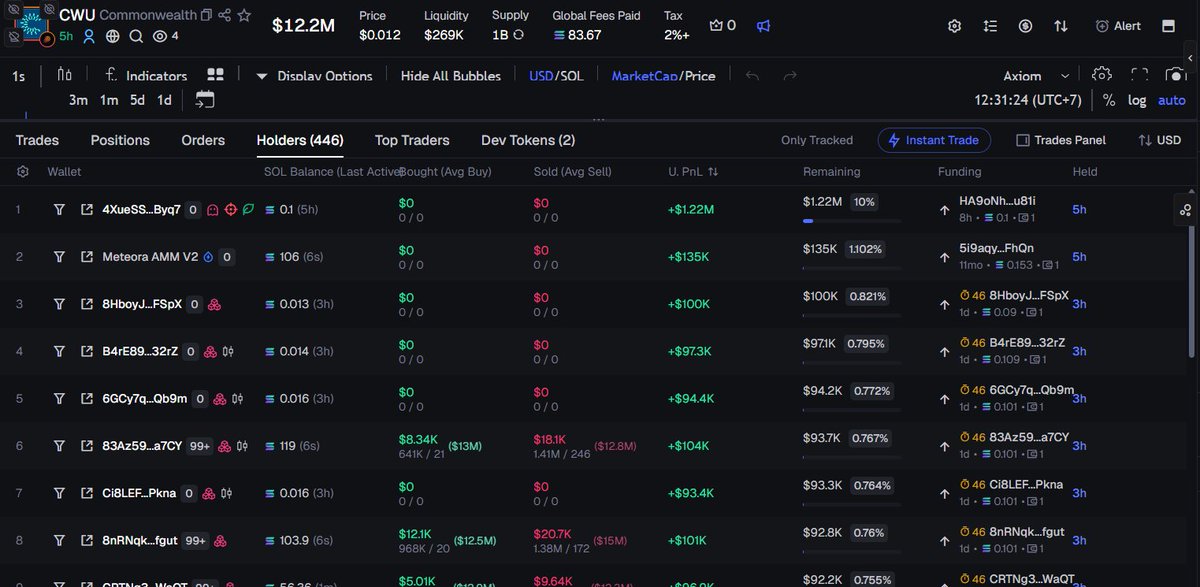Open the top bar hexagon settings icon
The image size is (1200, 587).
pos(955,26)
